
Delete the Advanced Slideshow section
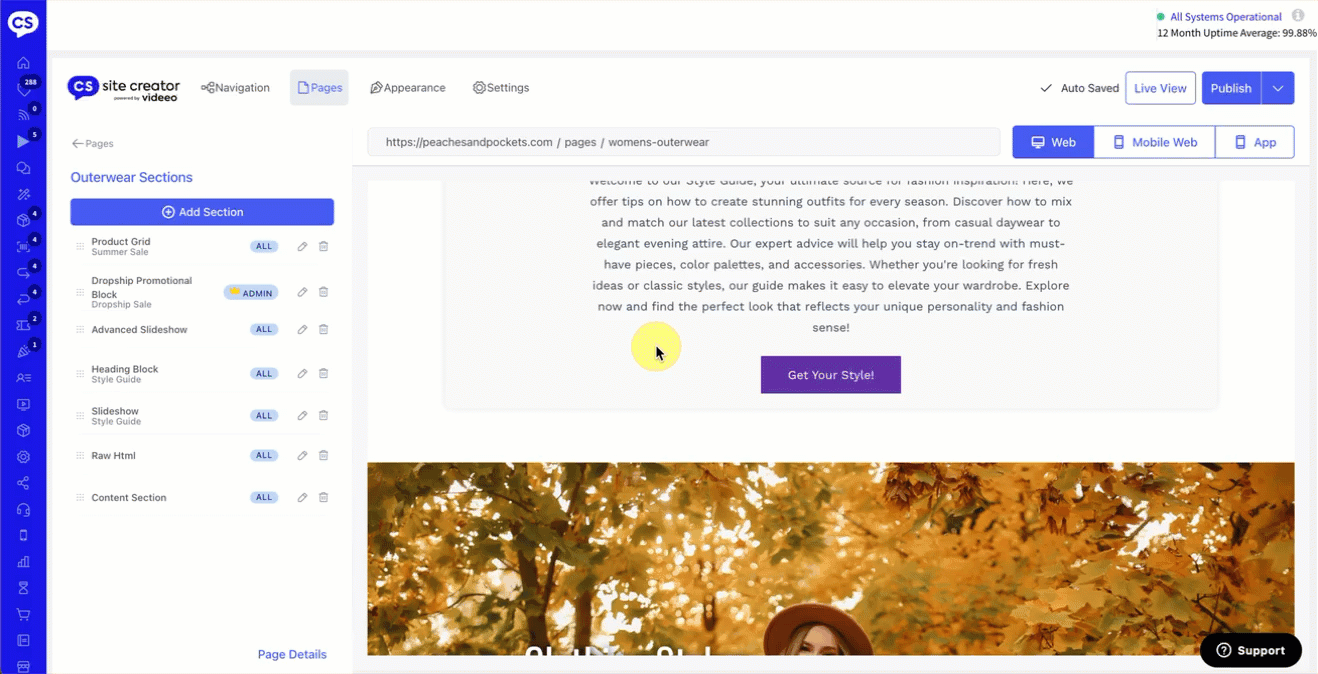pos(323,329)
